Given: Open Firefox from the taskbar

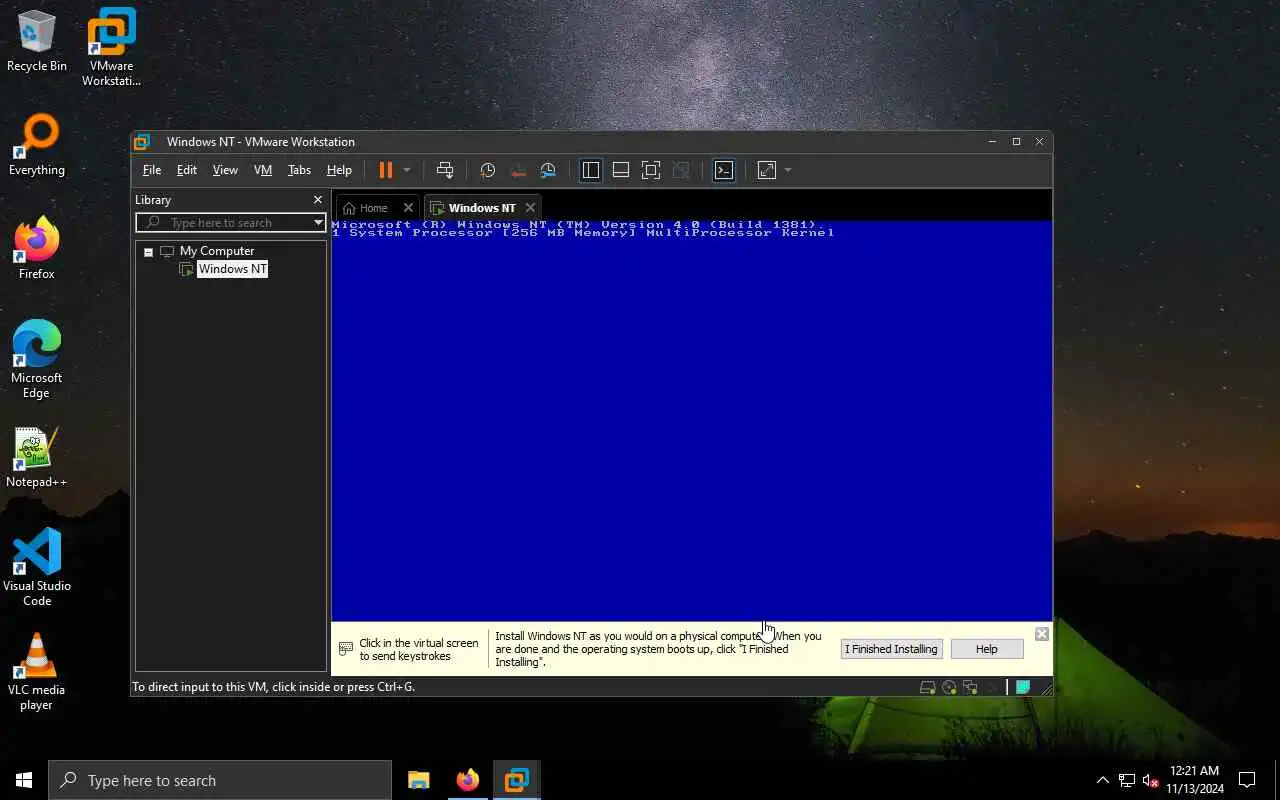Looking at the screenshot, I should tap(468, 780).
